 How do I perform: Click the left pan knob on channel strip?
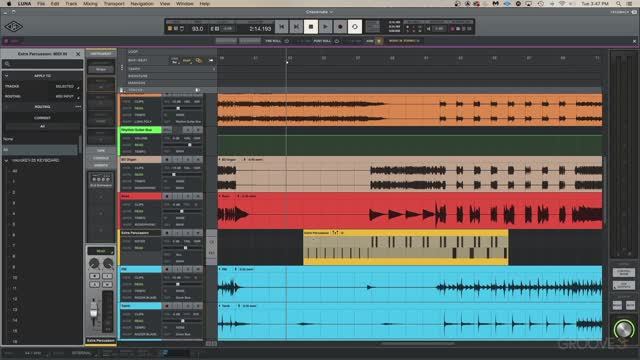94,264
